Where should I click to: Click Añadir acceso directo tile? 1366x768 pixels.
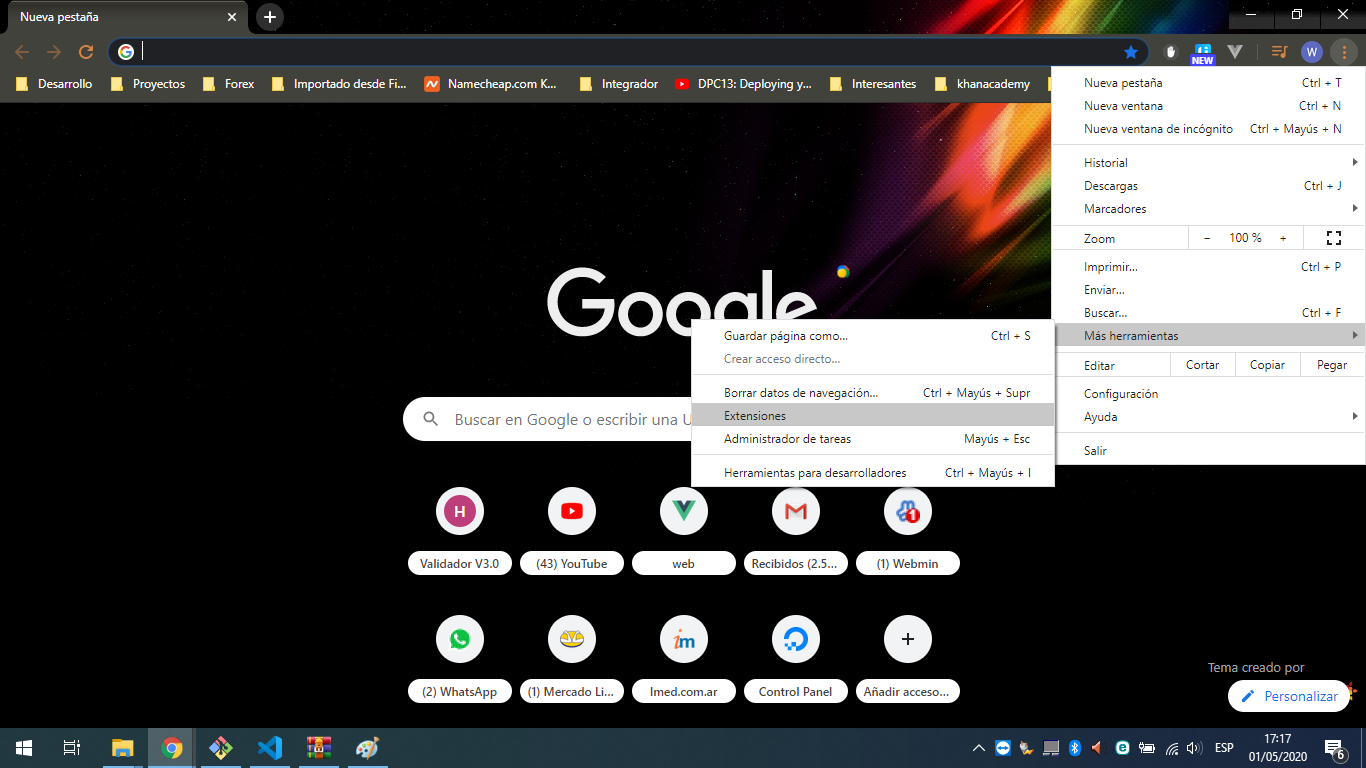[x=907, y=639]
